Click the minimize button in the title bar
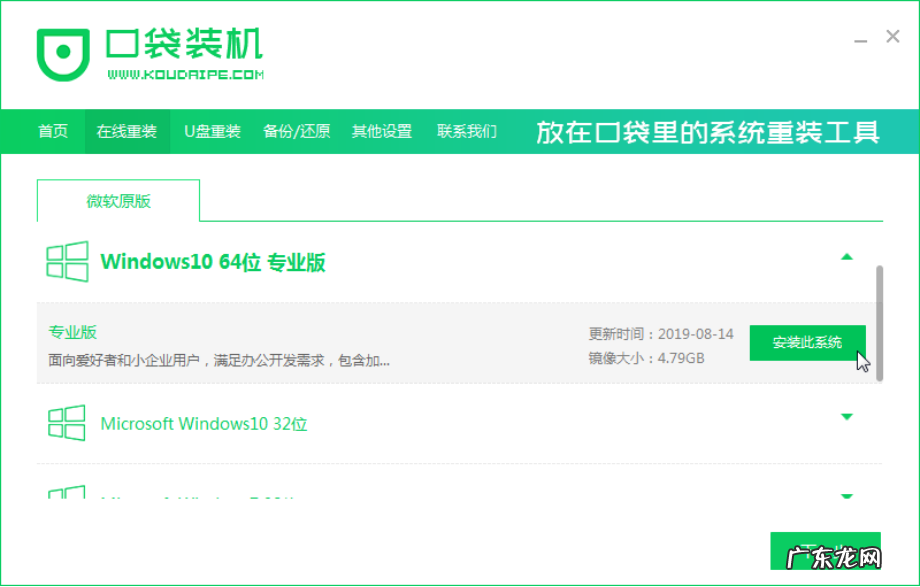 pos(860,36)
